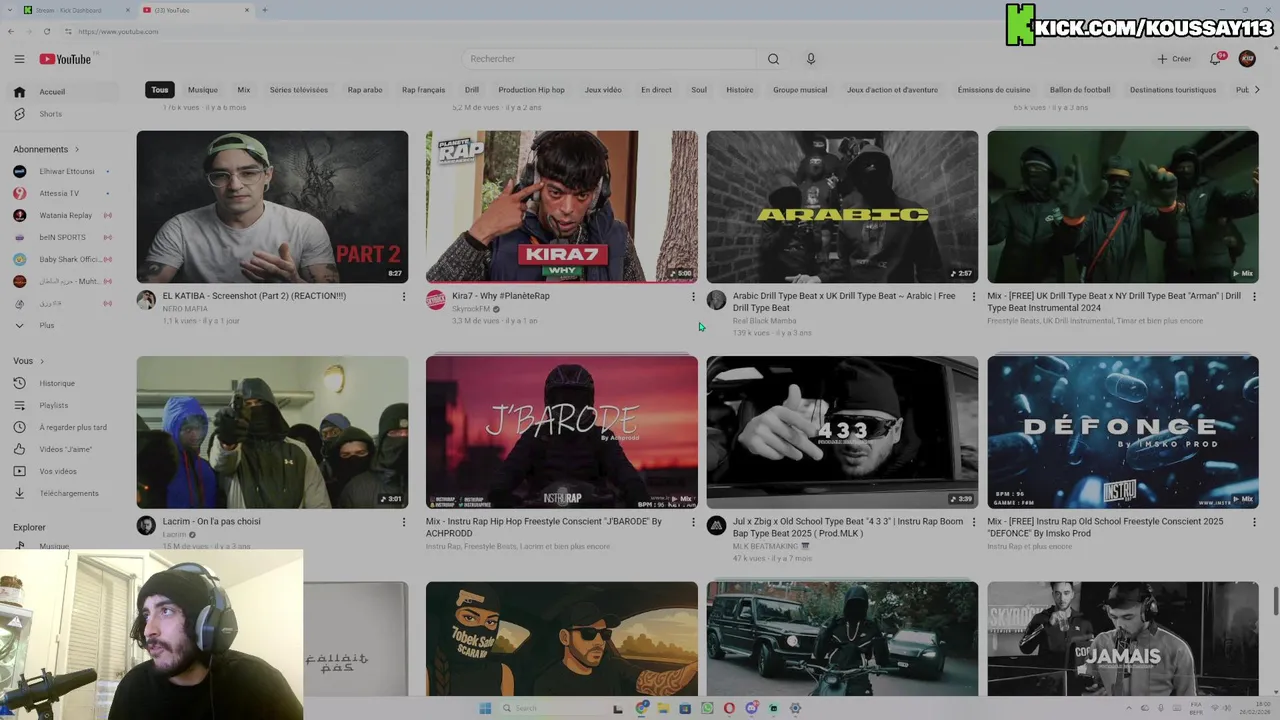Click the page vertical scrollbar thumb
The image size is (1280, 720).
tap(1275, 603)
